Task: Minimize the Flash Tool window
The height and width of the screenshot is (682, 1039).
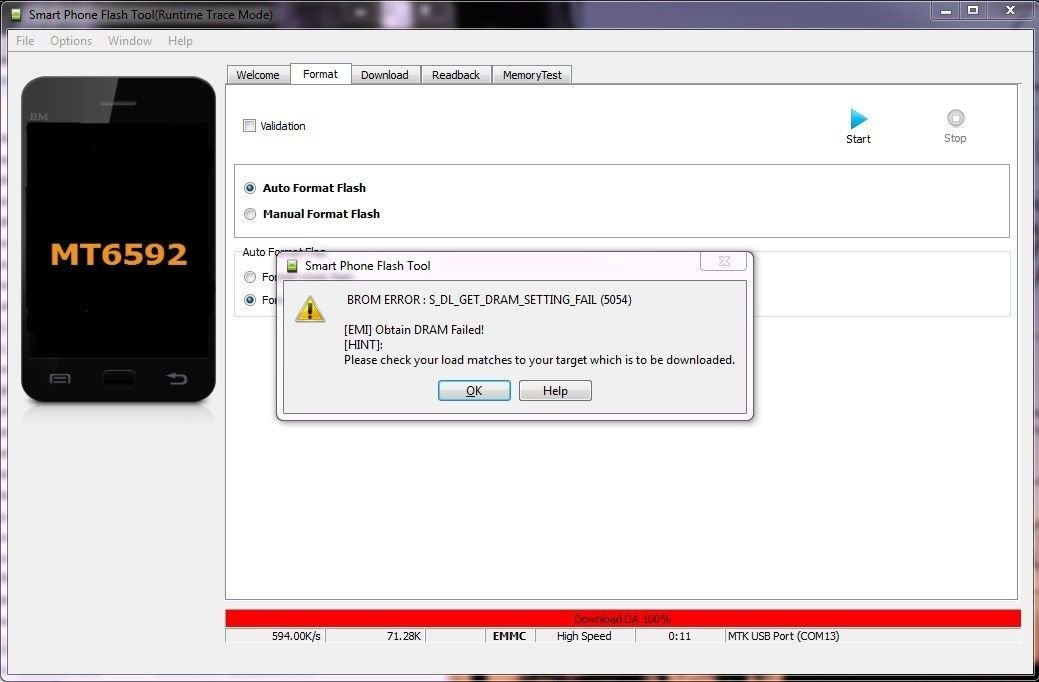Action: click(946, 11)
